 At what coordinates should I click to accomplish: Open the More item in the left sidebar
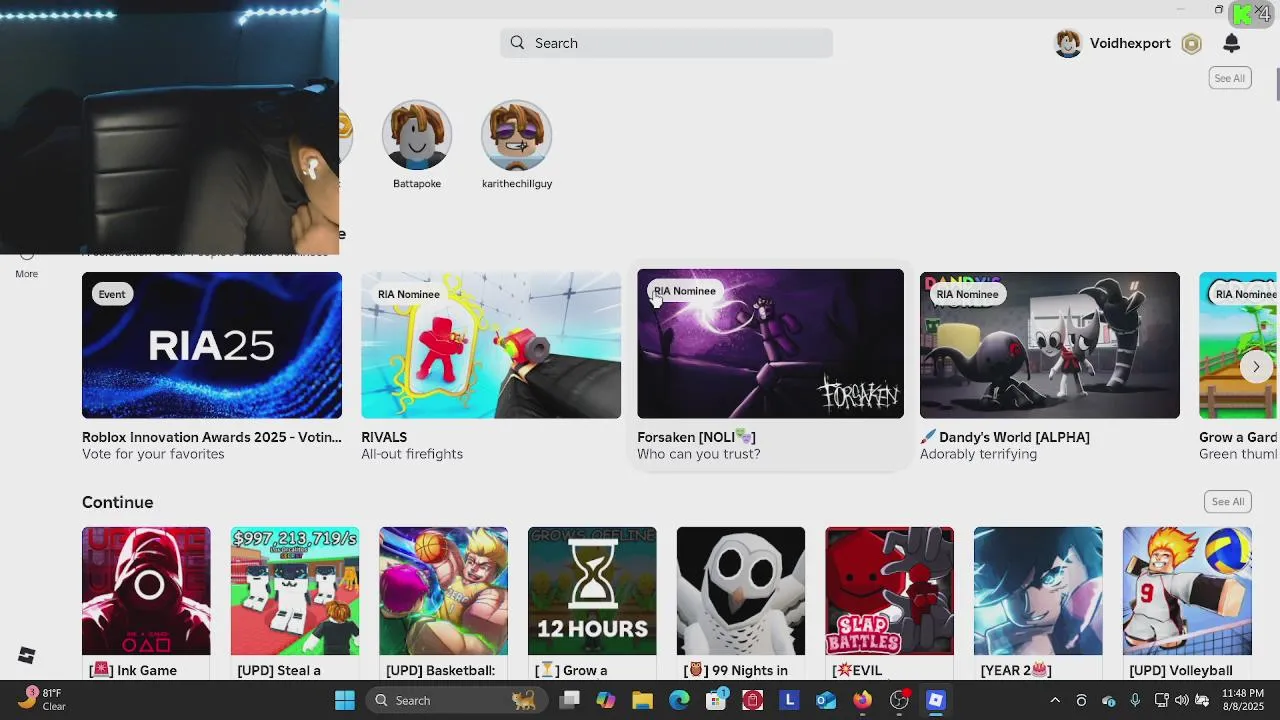(x=27, y=266)
